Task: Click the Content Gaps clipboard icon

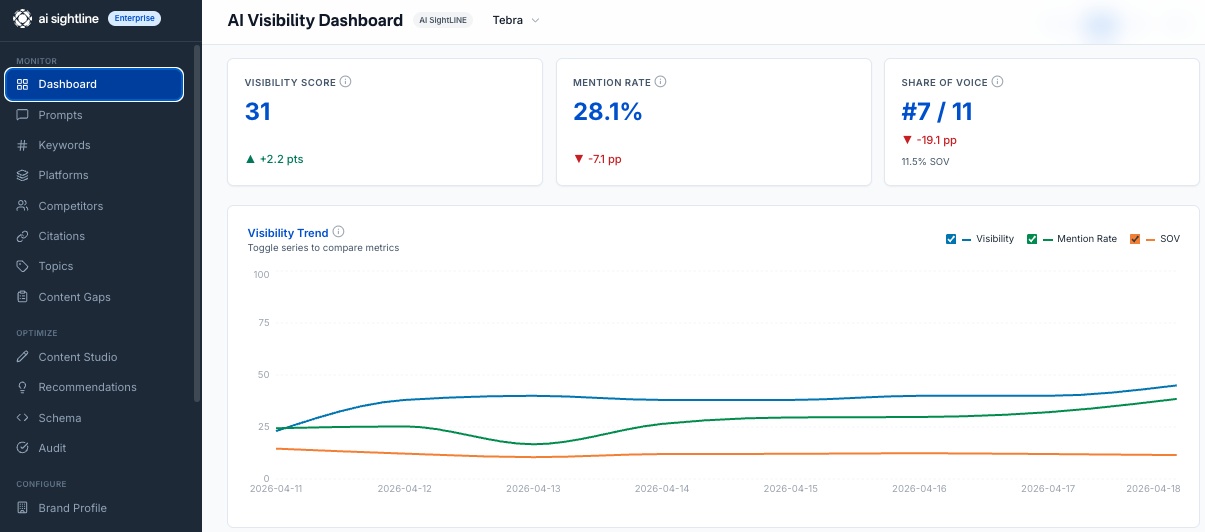Action: click(22, 297)
